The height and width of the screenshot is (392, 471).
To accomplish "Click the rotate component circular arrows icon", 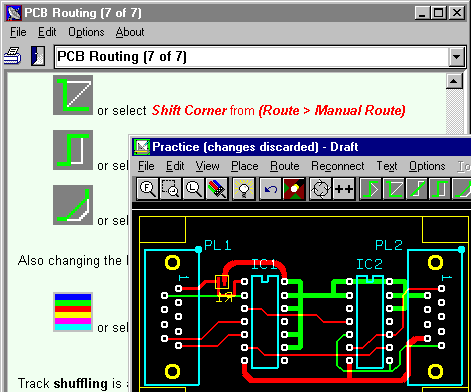I will 320,189.
